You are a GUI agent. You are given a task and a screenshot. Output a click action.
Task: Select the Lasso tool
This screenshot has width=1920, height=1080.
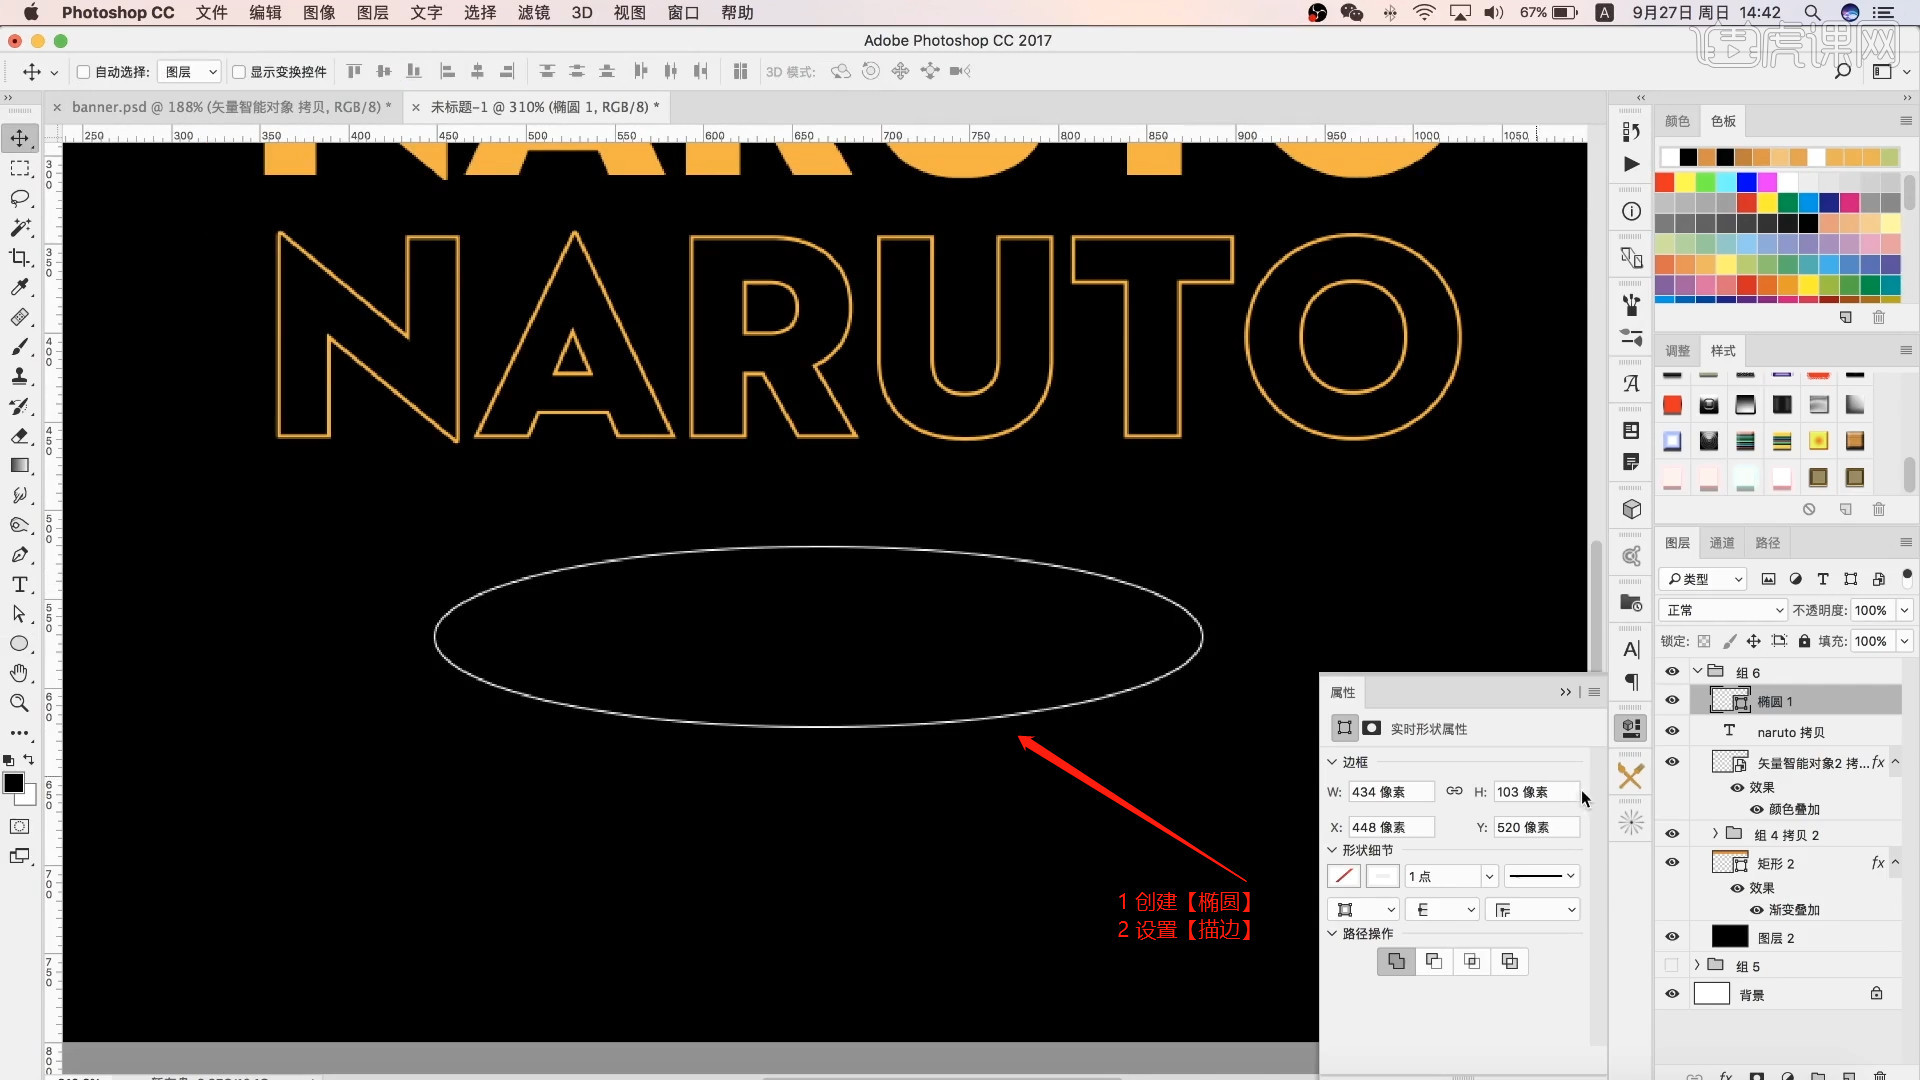[x=20, y=198]
